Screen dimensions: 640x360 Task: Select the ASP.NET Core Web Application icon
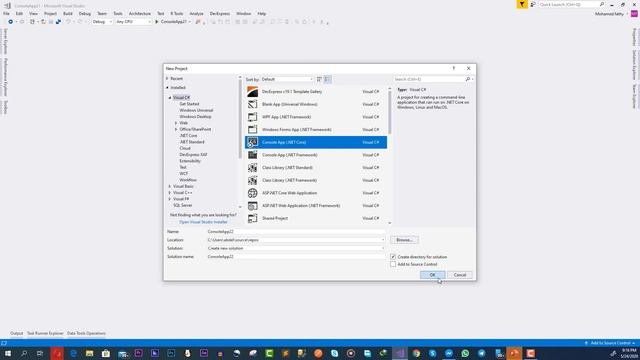click(253, 193)
